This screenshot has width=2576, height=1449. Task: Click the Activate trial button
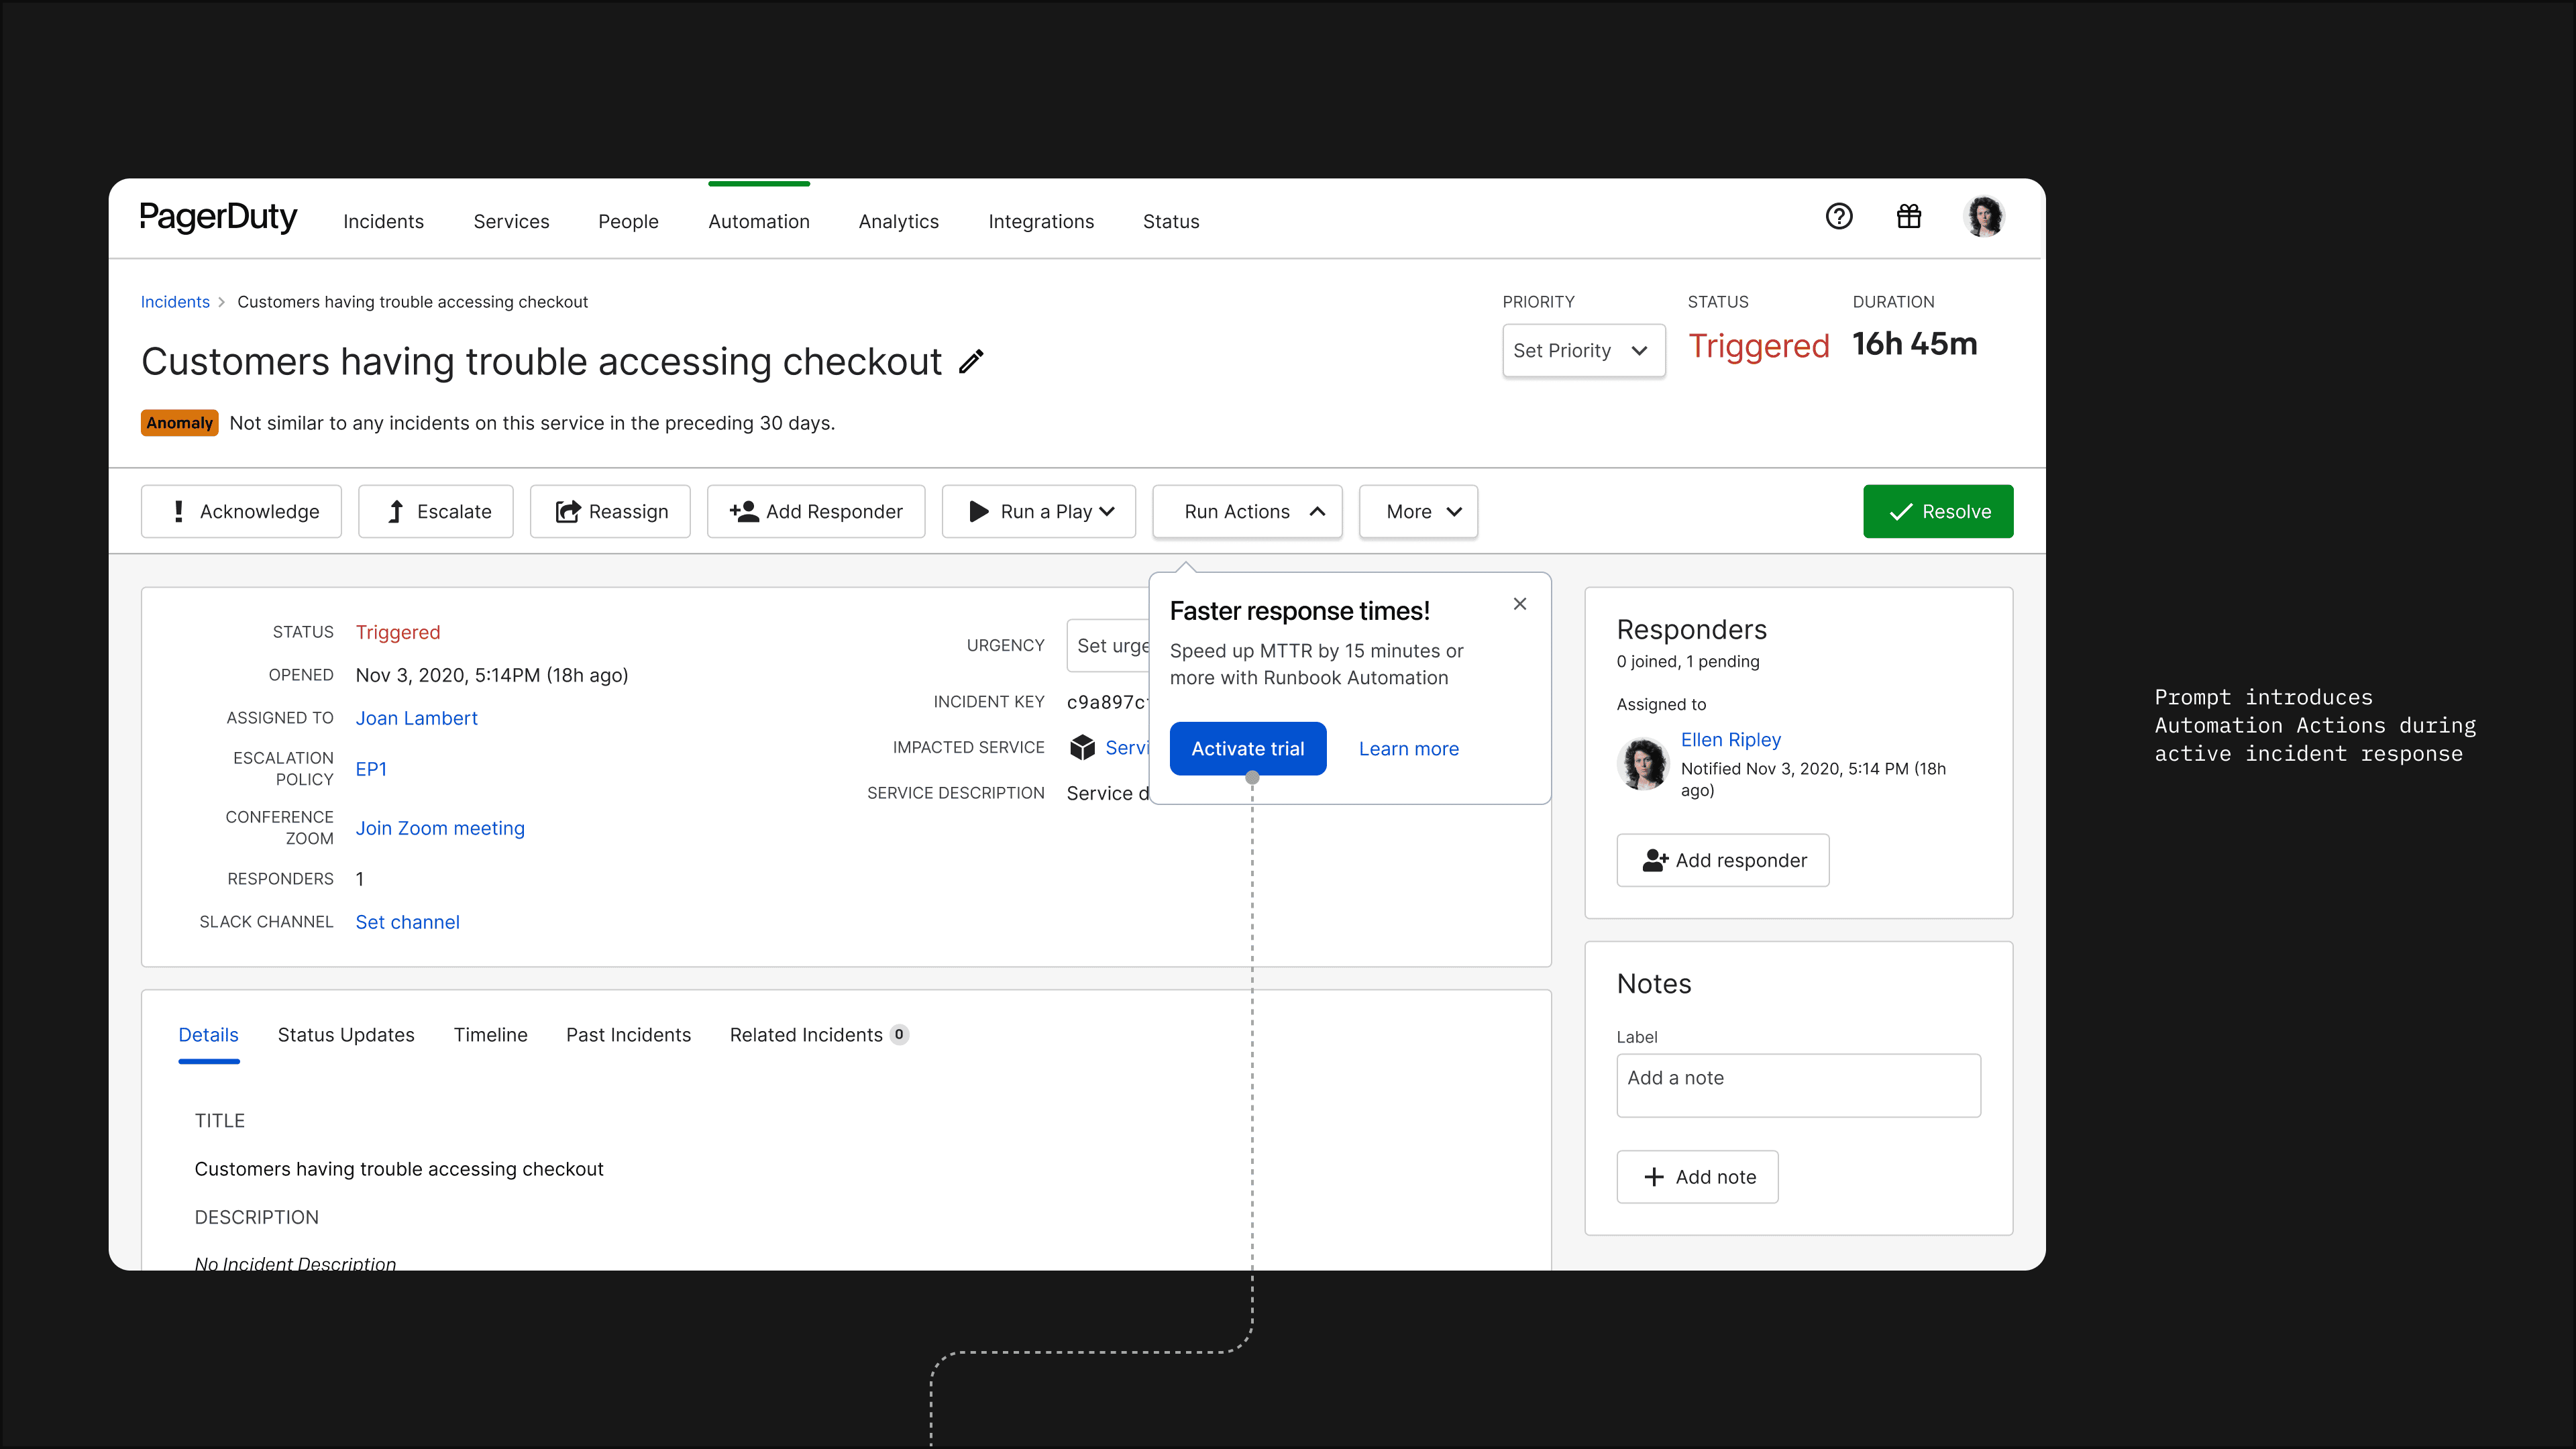(1247, 748)
